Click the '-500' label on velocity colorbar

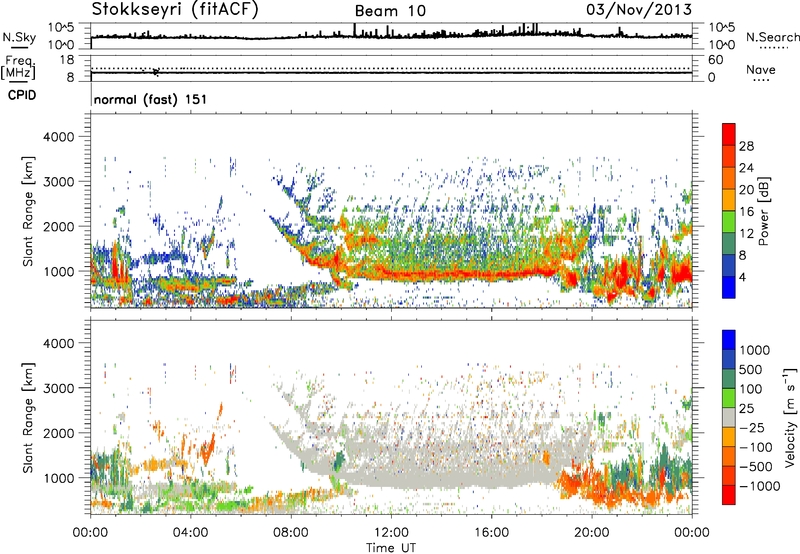point(755,467)
